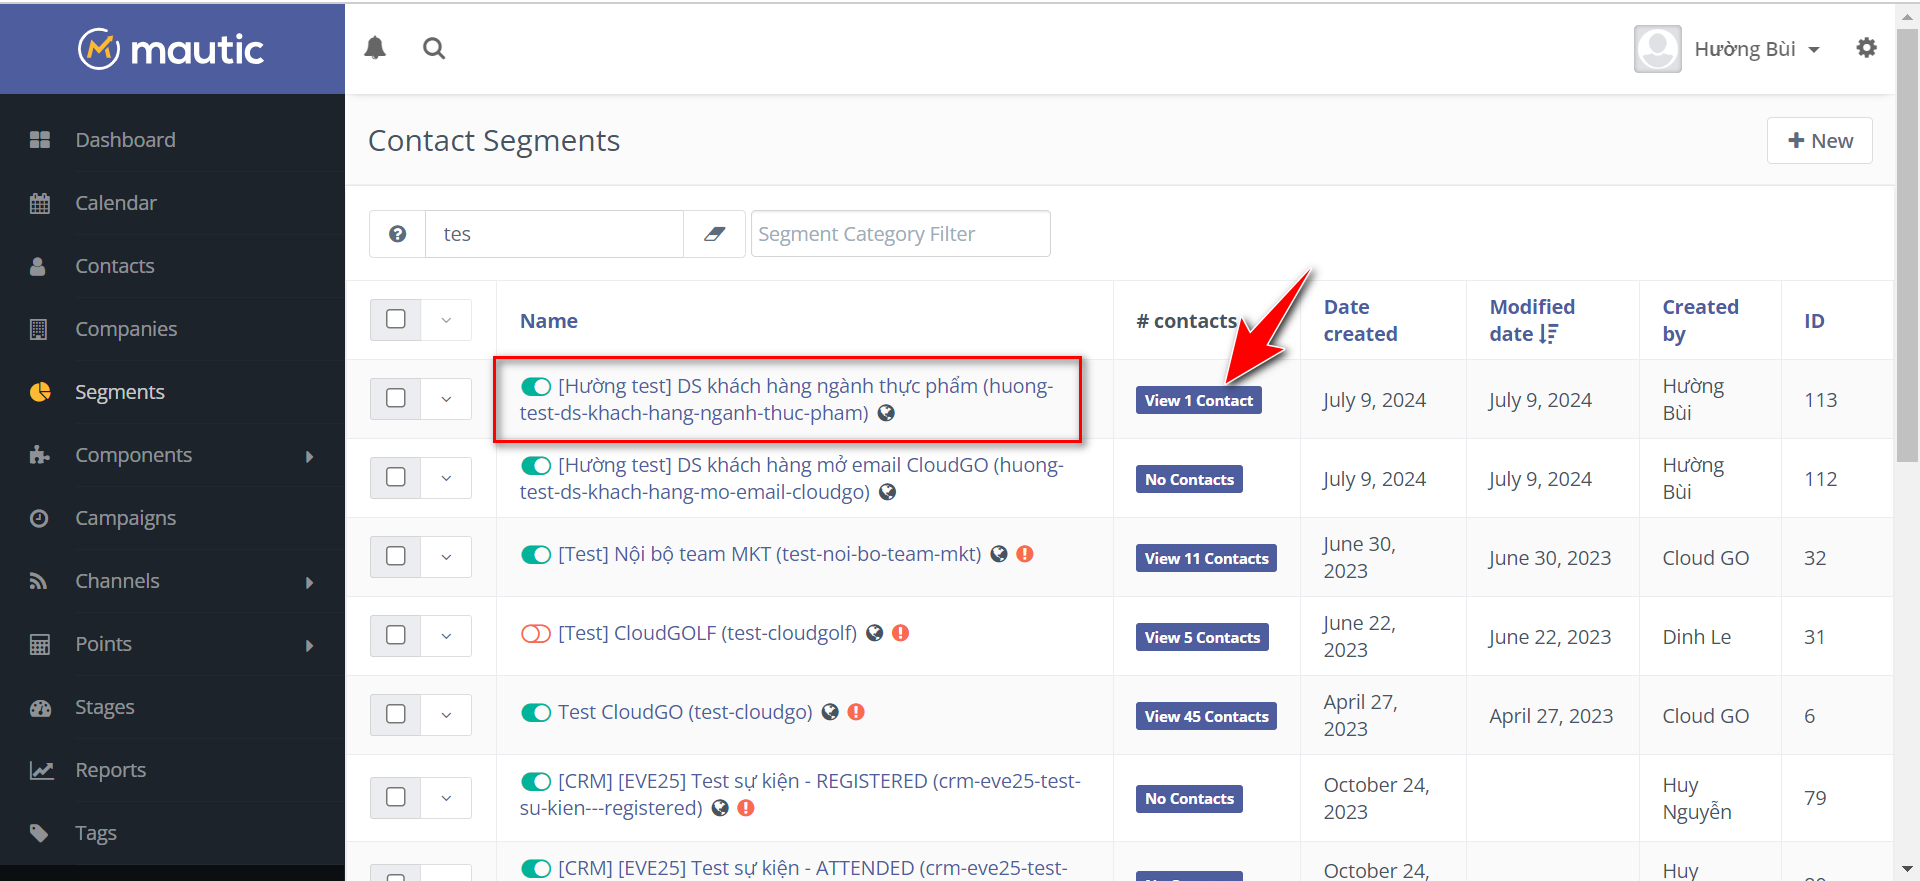
Task: Click the New segment button
Action: coord(1819,141)
